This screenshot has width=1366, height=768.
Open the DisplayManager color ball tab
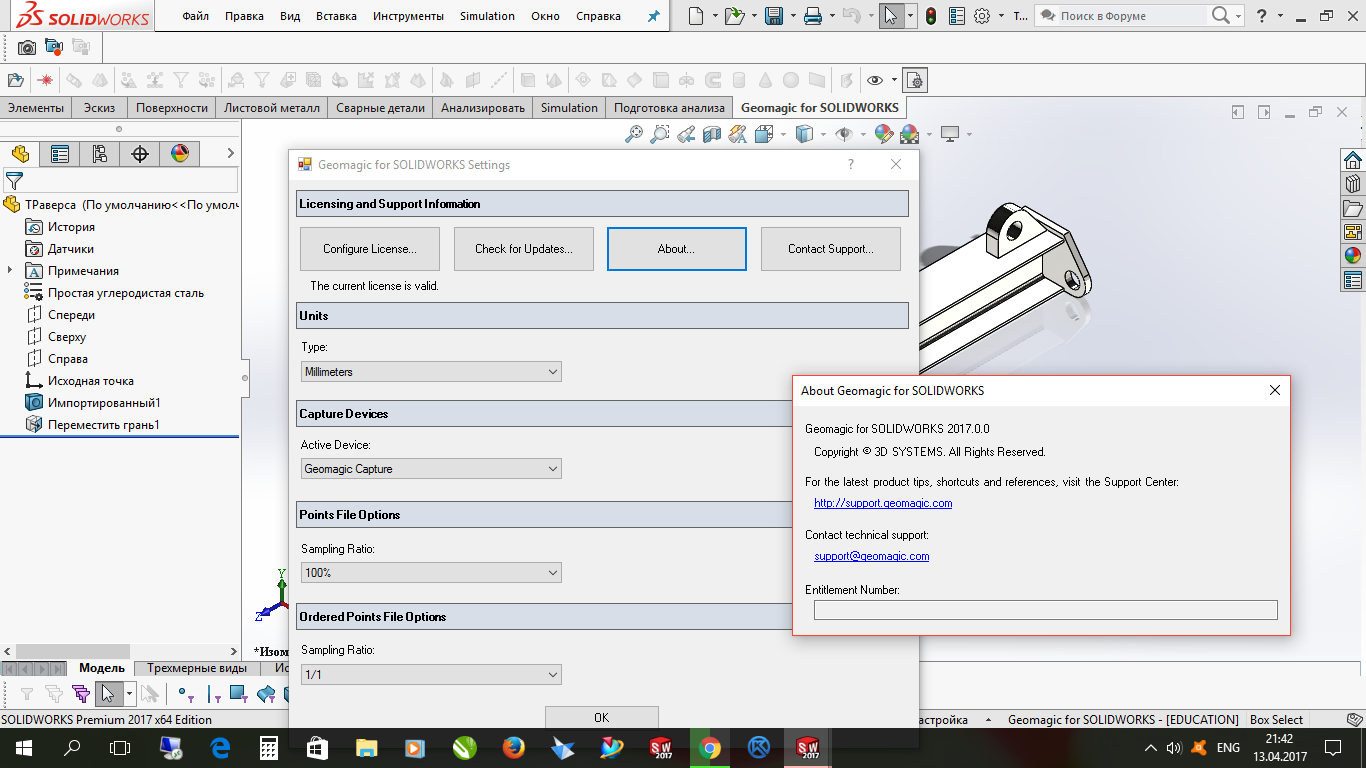[x=180, y=153]
